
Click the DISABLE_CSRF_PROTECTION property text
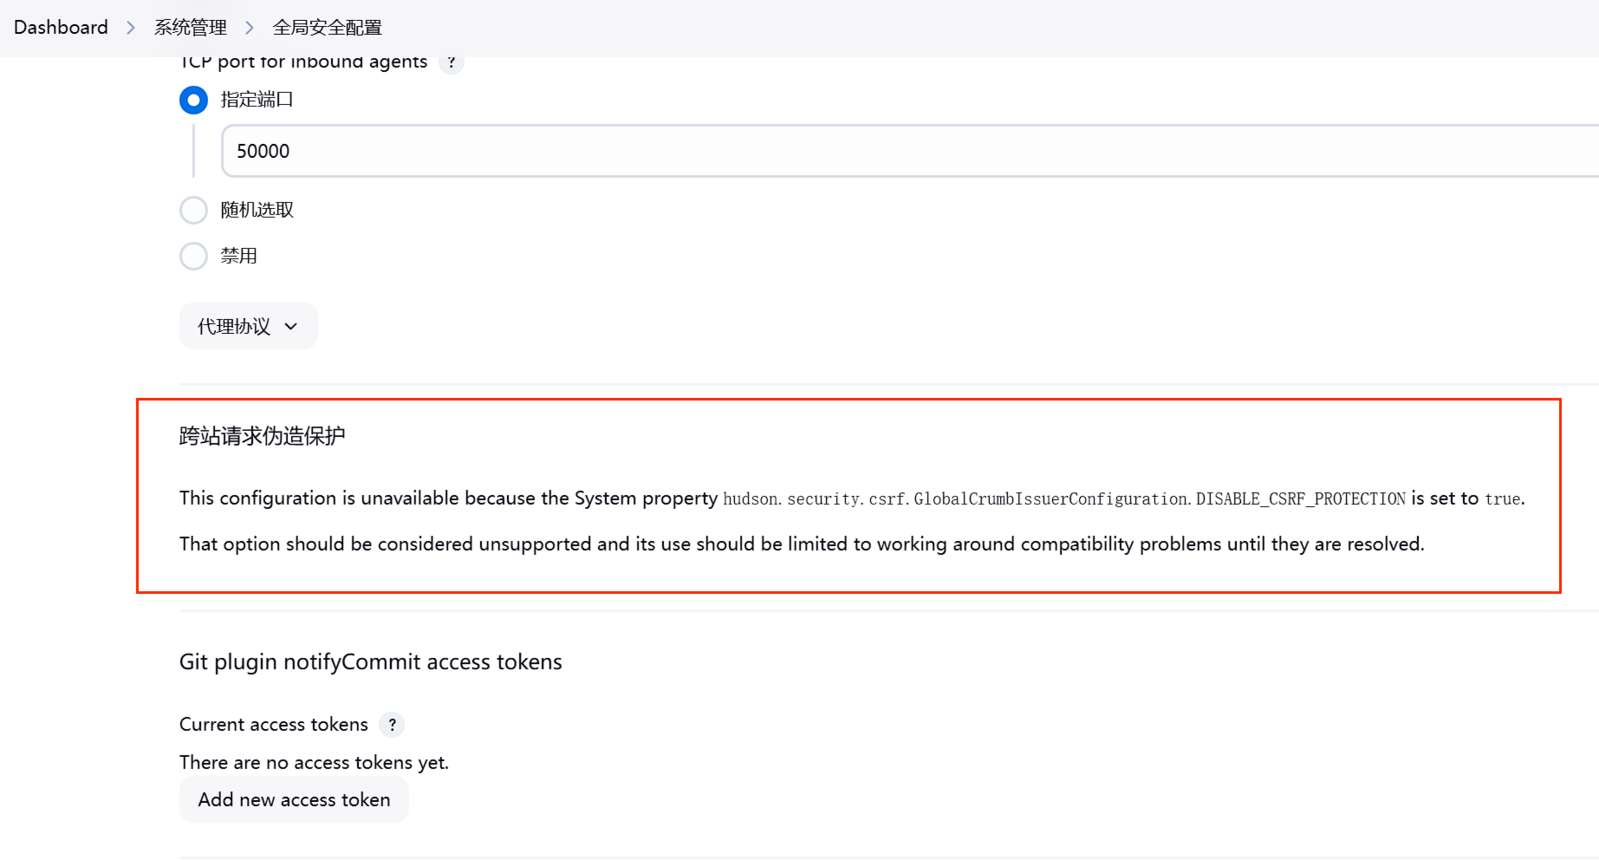[1064, 499]
